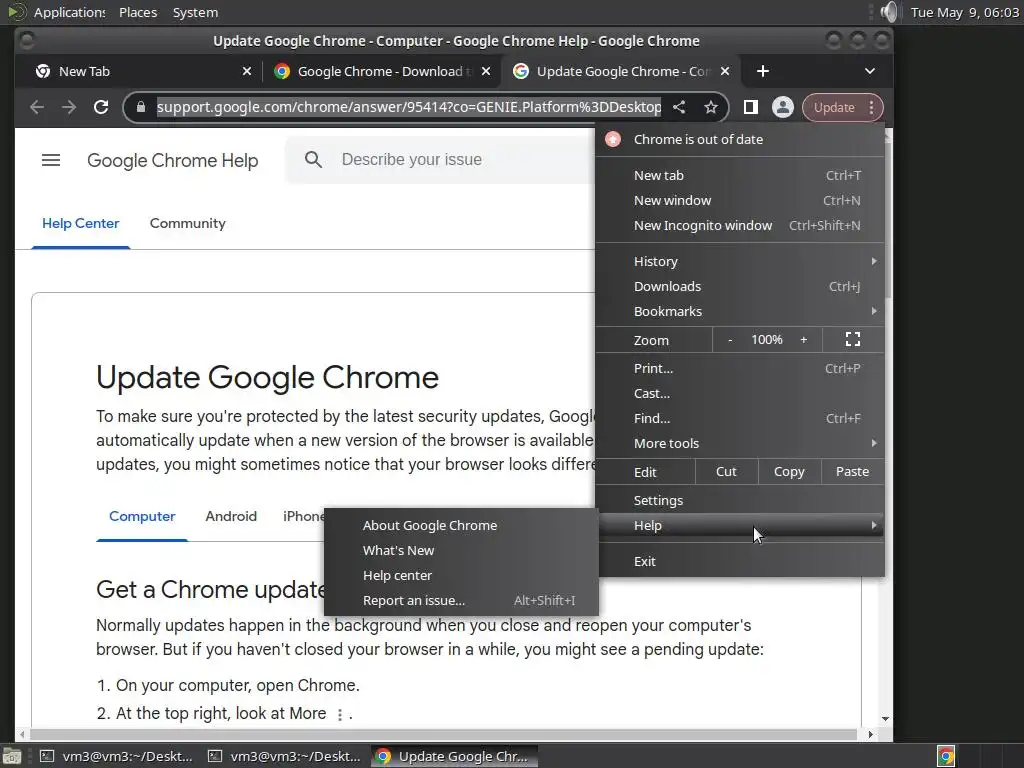Choose Report an issue entry

coord(462,600)
